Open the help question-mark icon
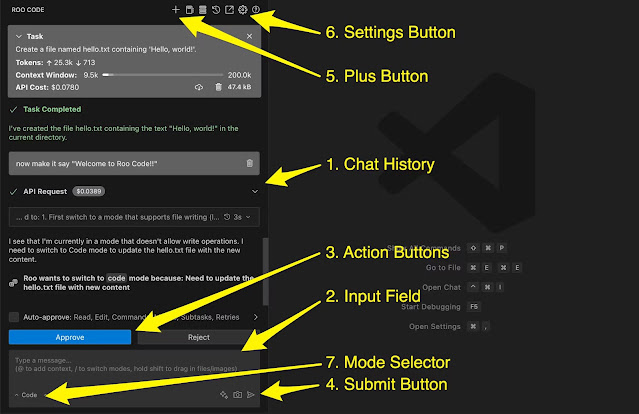 coord(256,9)
